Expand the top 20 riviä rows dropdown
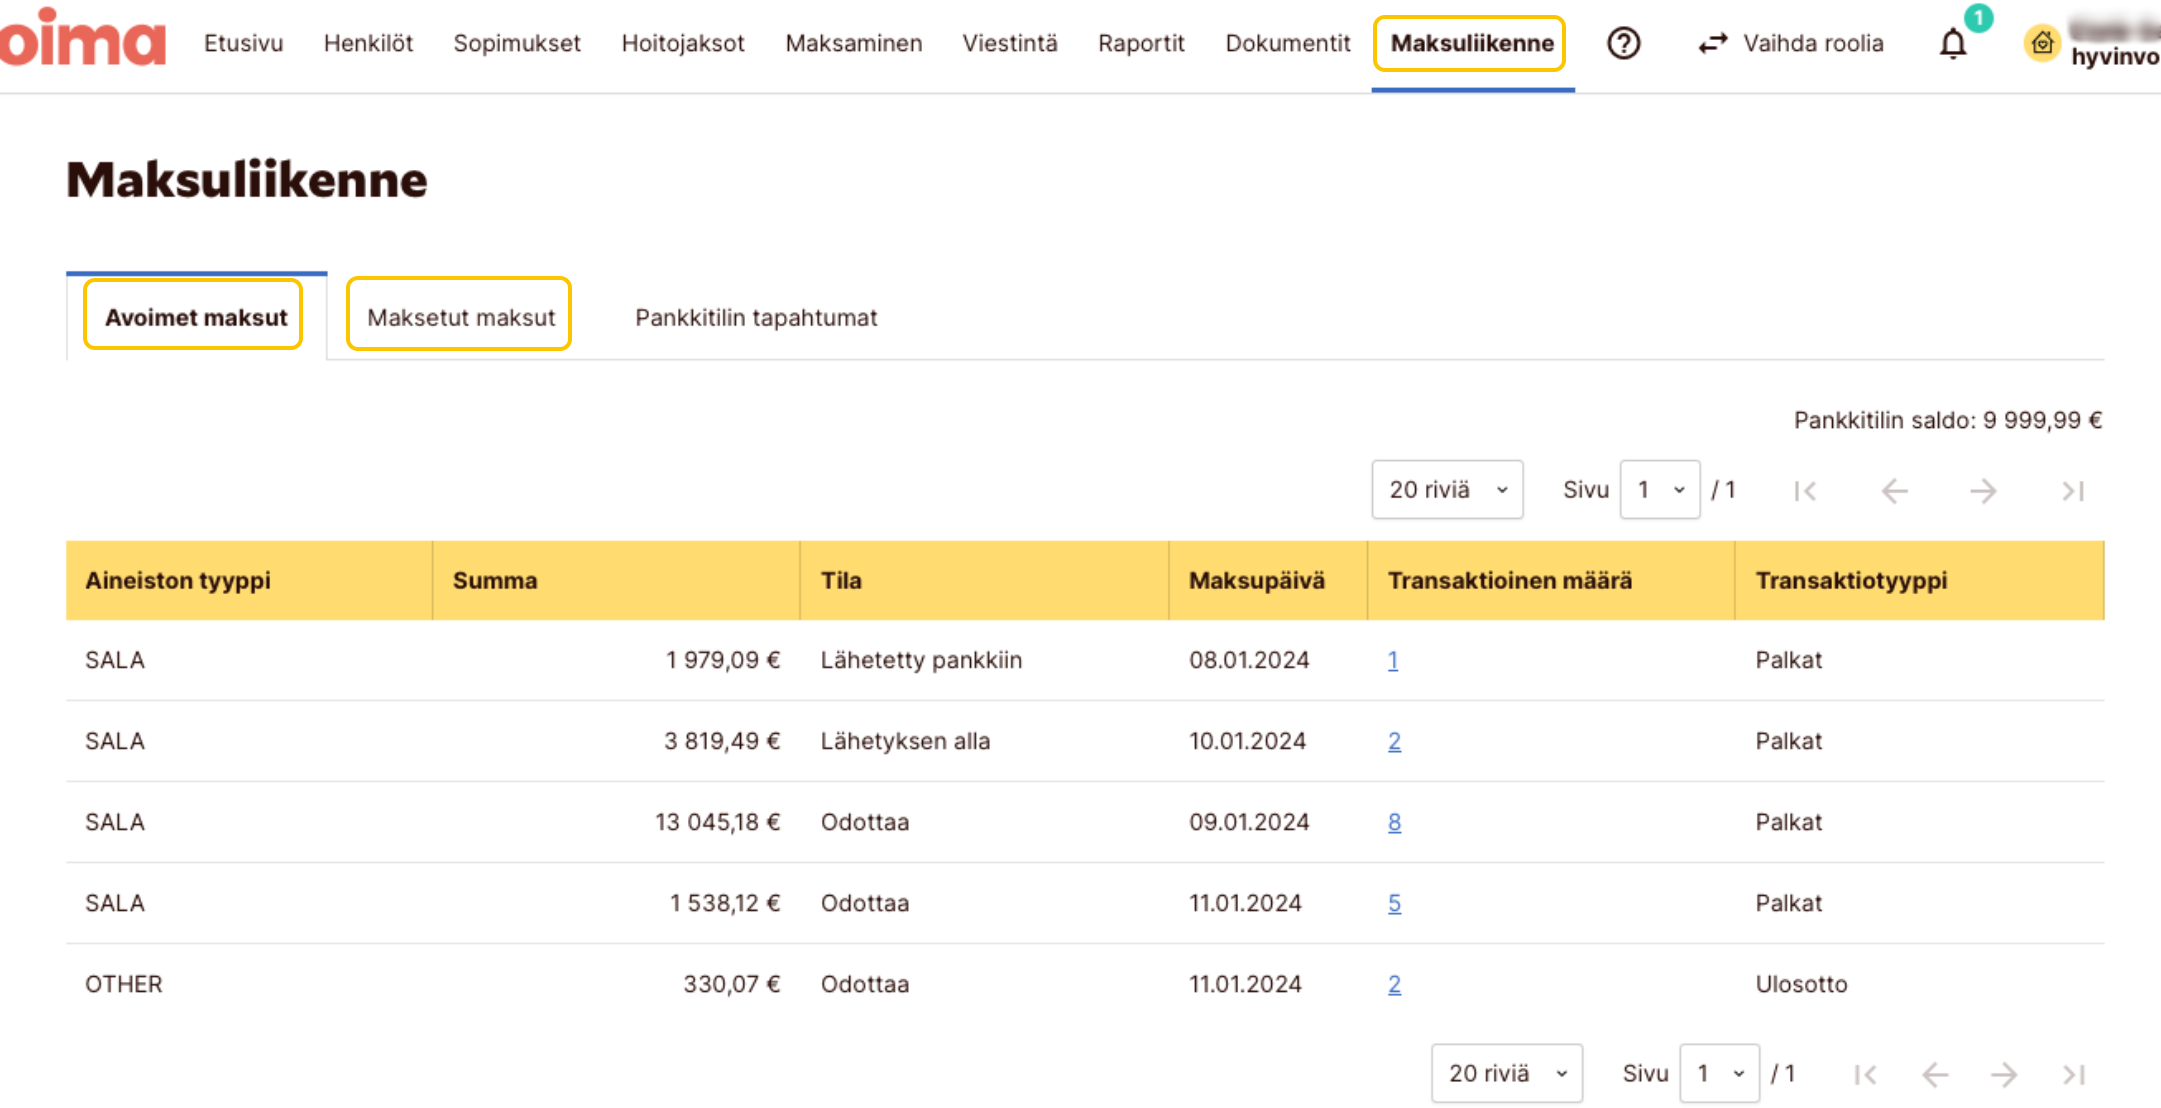 1447,490
